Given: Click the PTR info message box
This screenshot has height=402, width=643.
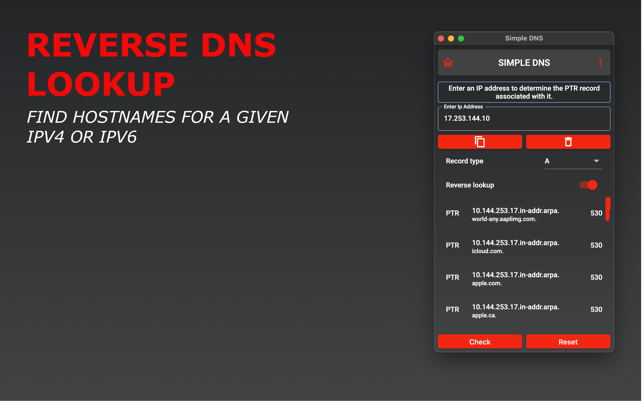Looking at the screenshot, I should coord(524,92).
